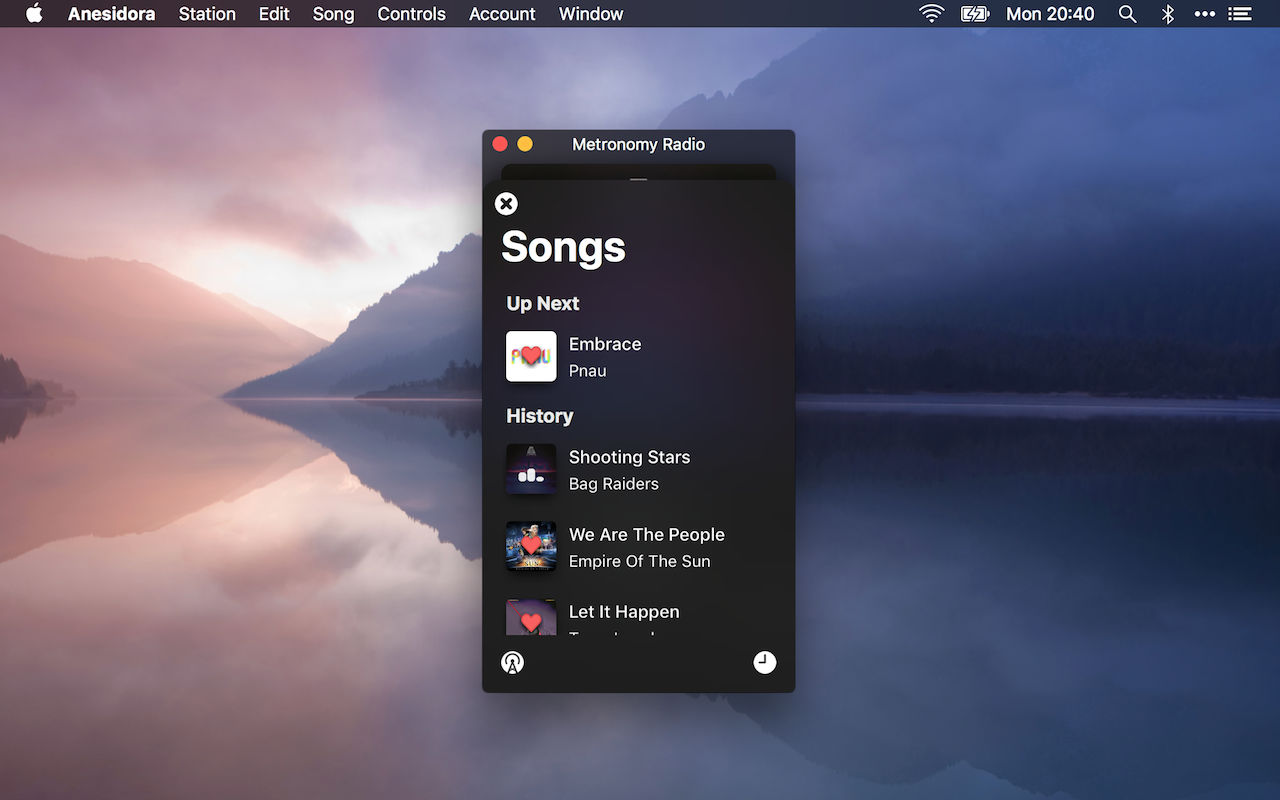Viewport: 1280px width, 800px height.
Task: Select the Shooting Stars album artwork
Action: click(x=531, y=469)
